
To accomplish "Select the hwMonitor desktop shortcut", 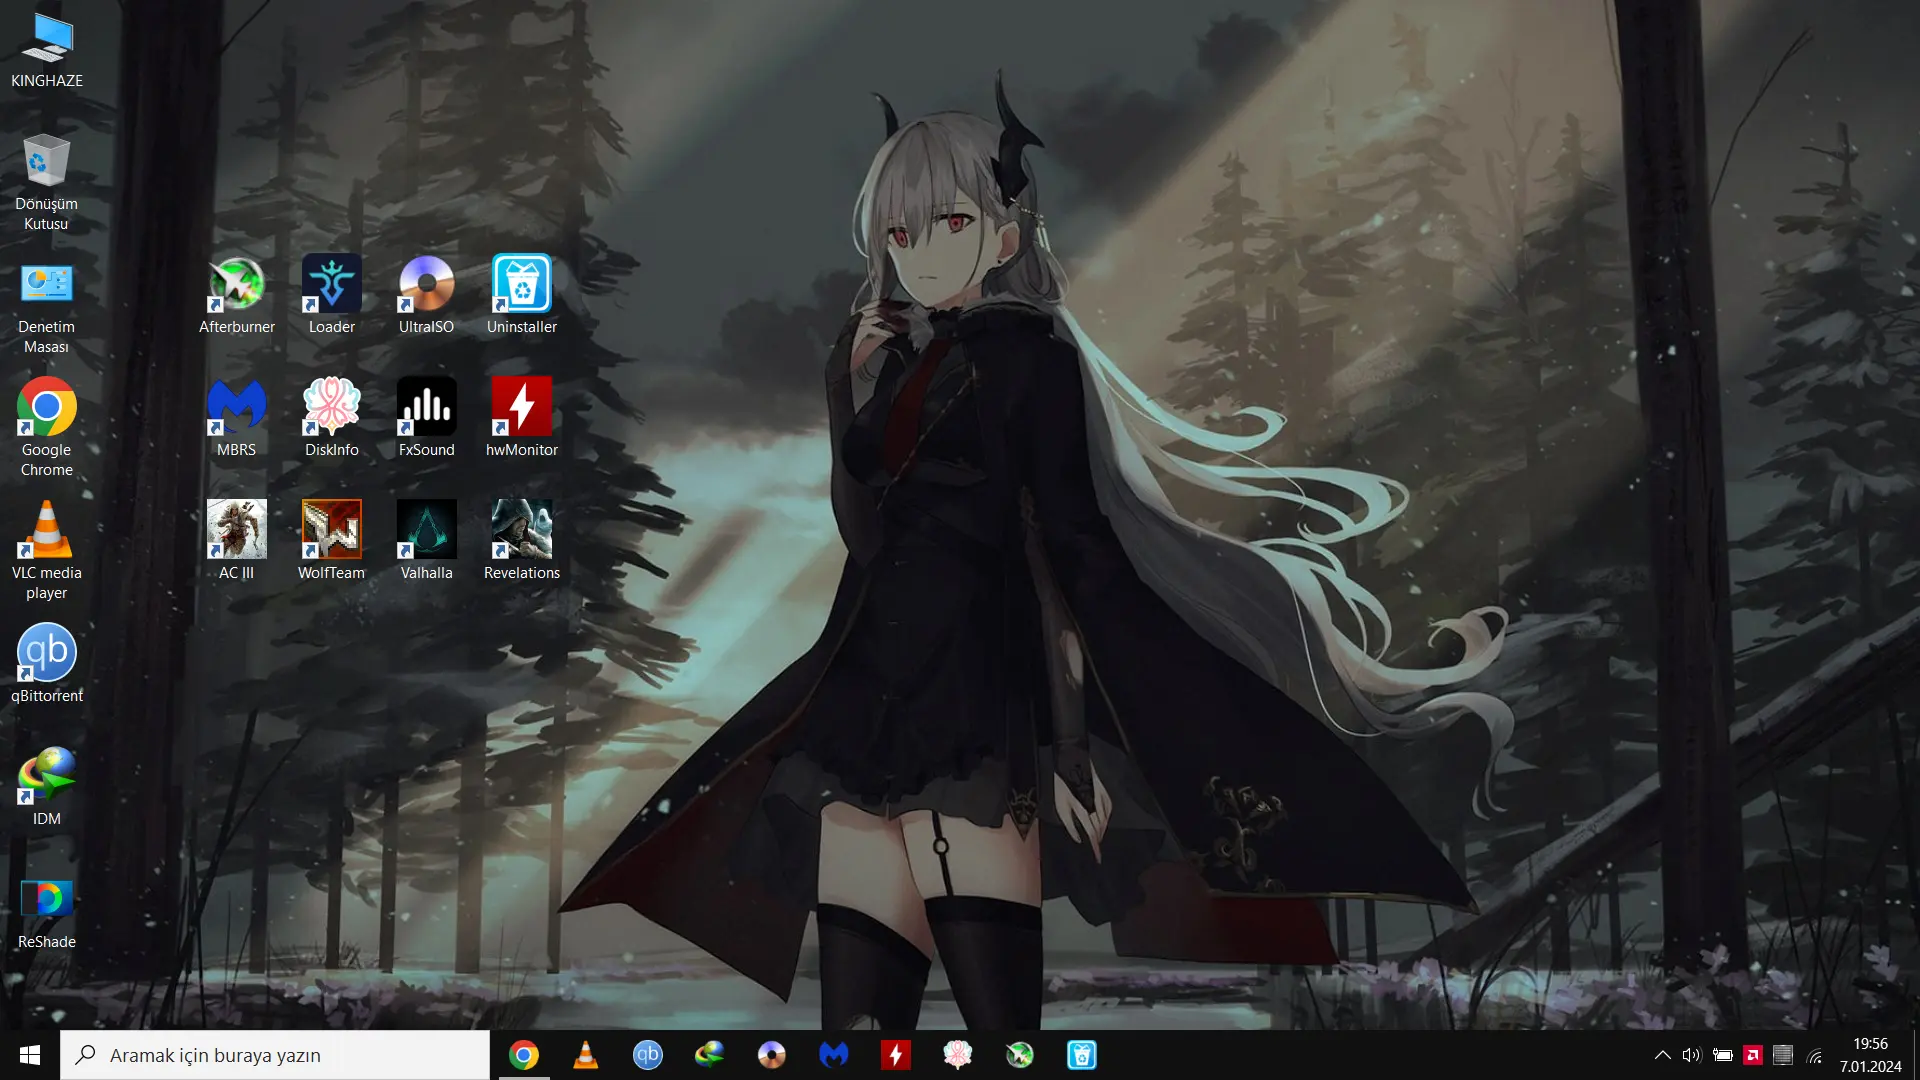I will pyautogui.click(x=522, y=418).
